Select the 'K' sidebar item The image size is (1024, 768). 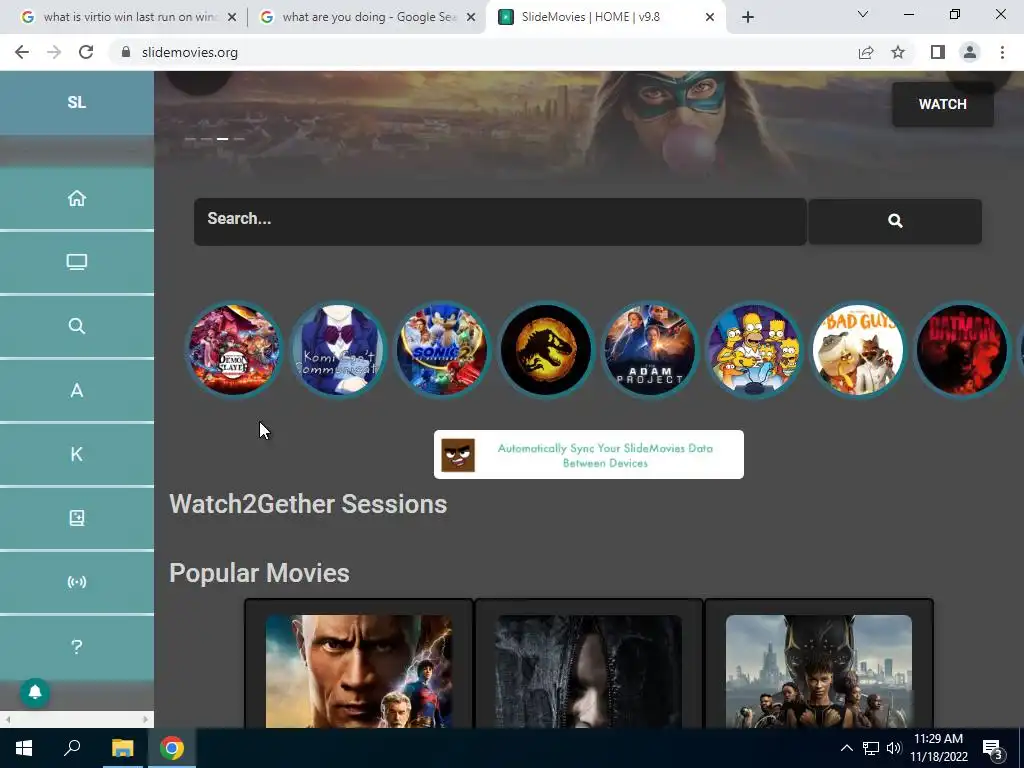click(76, 454)
